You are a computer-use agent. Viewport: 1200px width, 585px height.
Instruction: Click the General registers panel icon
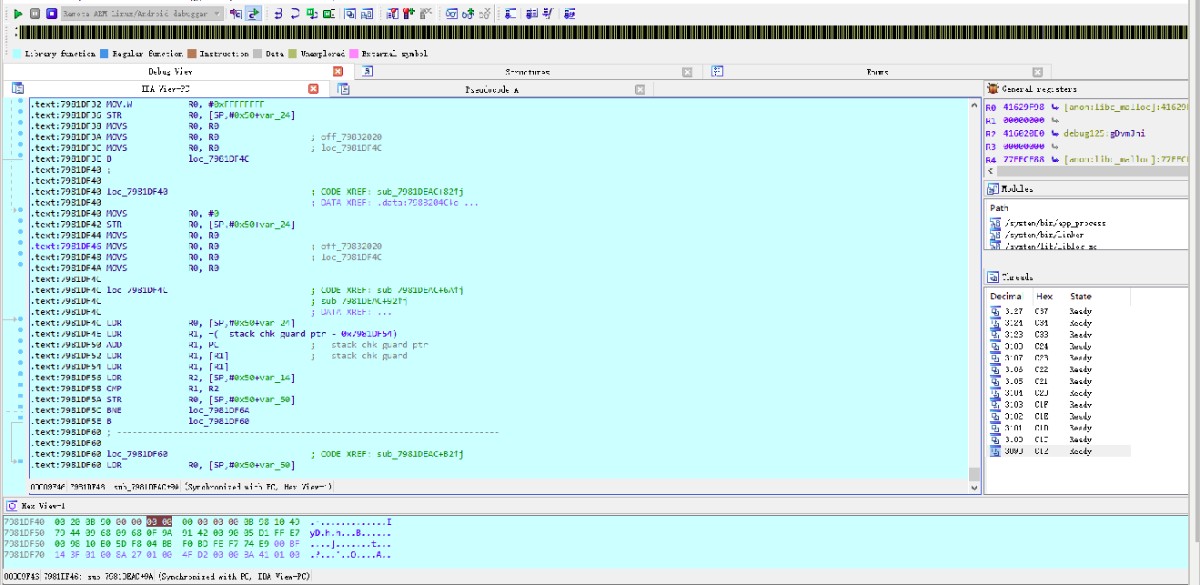pos(992,89)
